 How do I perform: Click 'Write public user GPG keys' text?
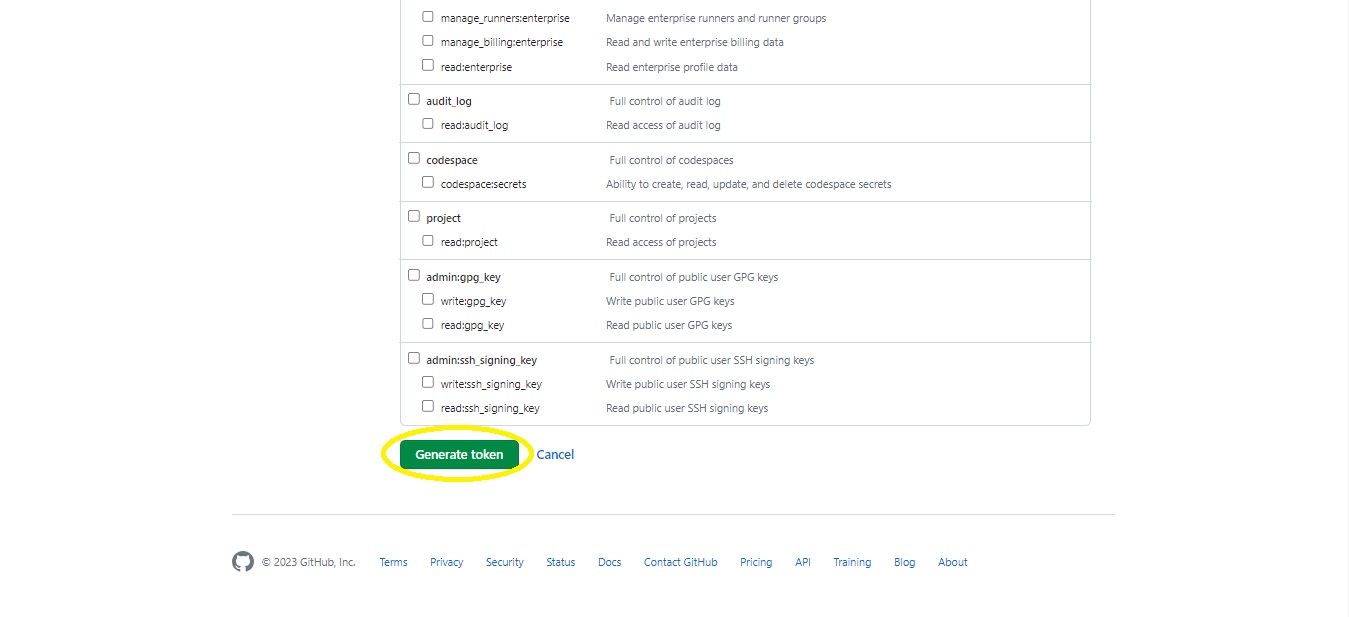coord(670,301)
